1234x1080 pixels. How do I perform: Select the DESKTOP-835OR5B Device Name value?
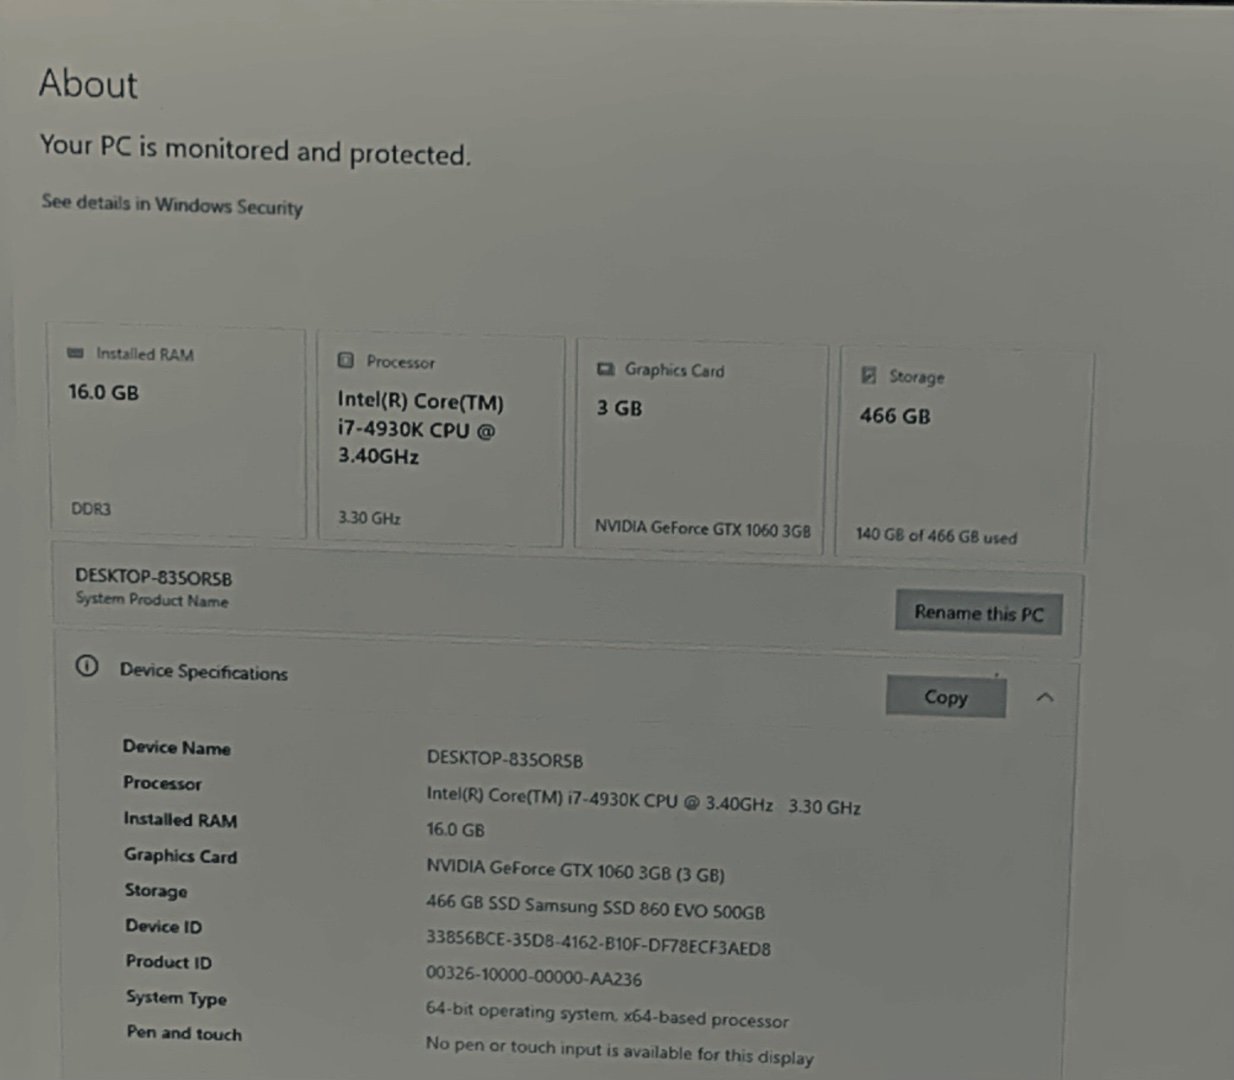[x=505, y=758]
